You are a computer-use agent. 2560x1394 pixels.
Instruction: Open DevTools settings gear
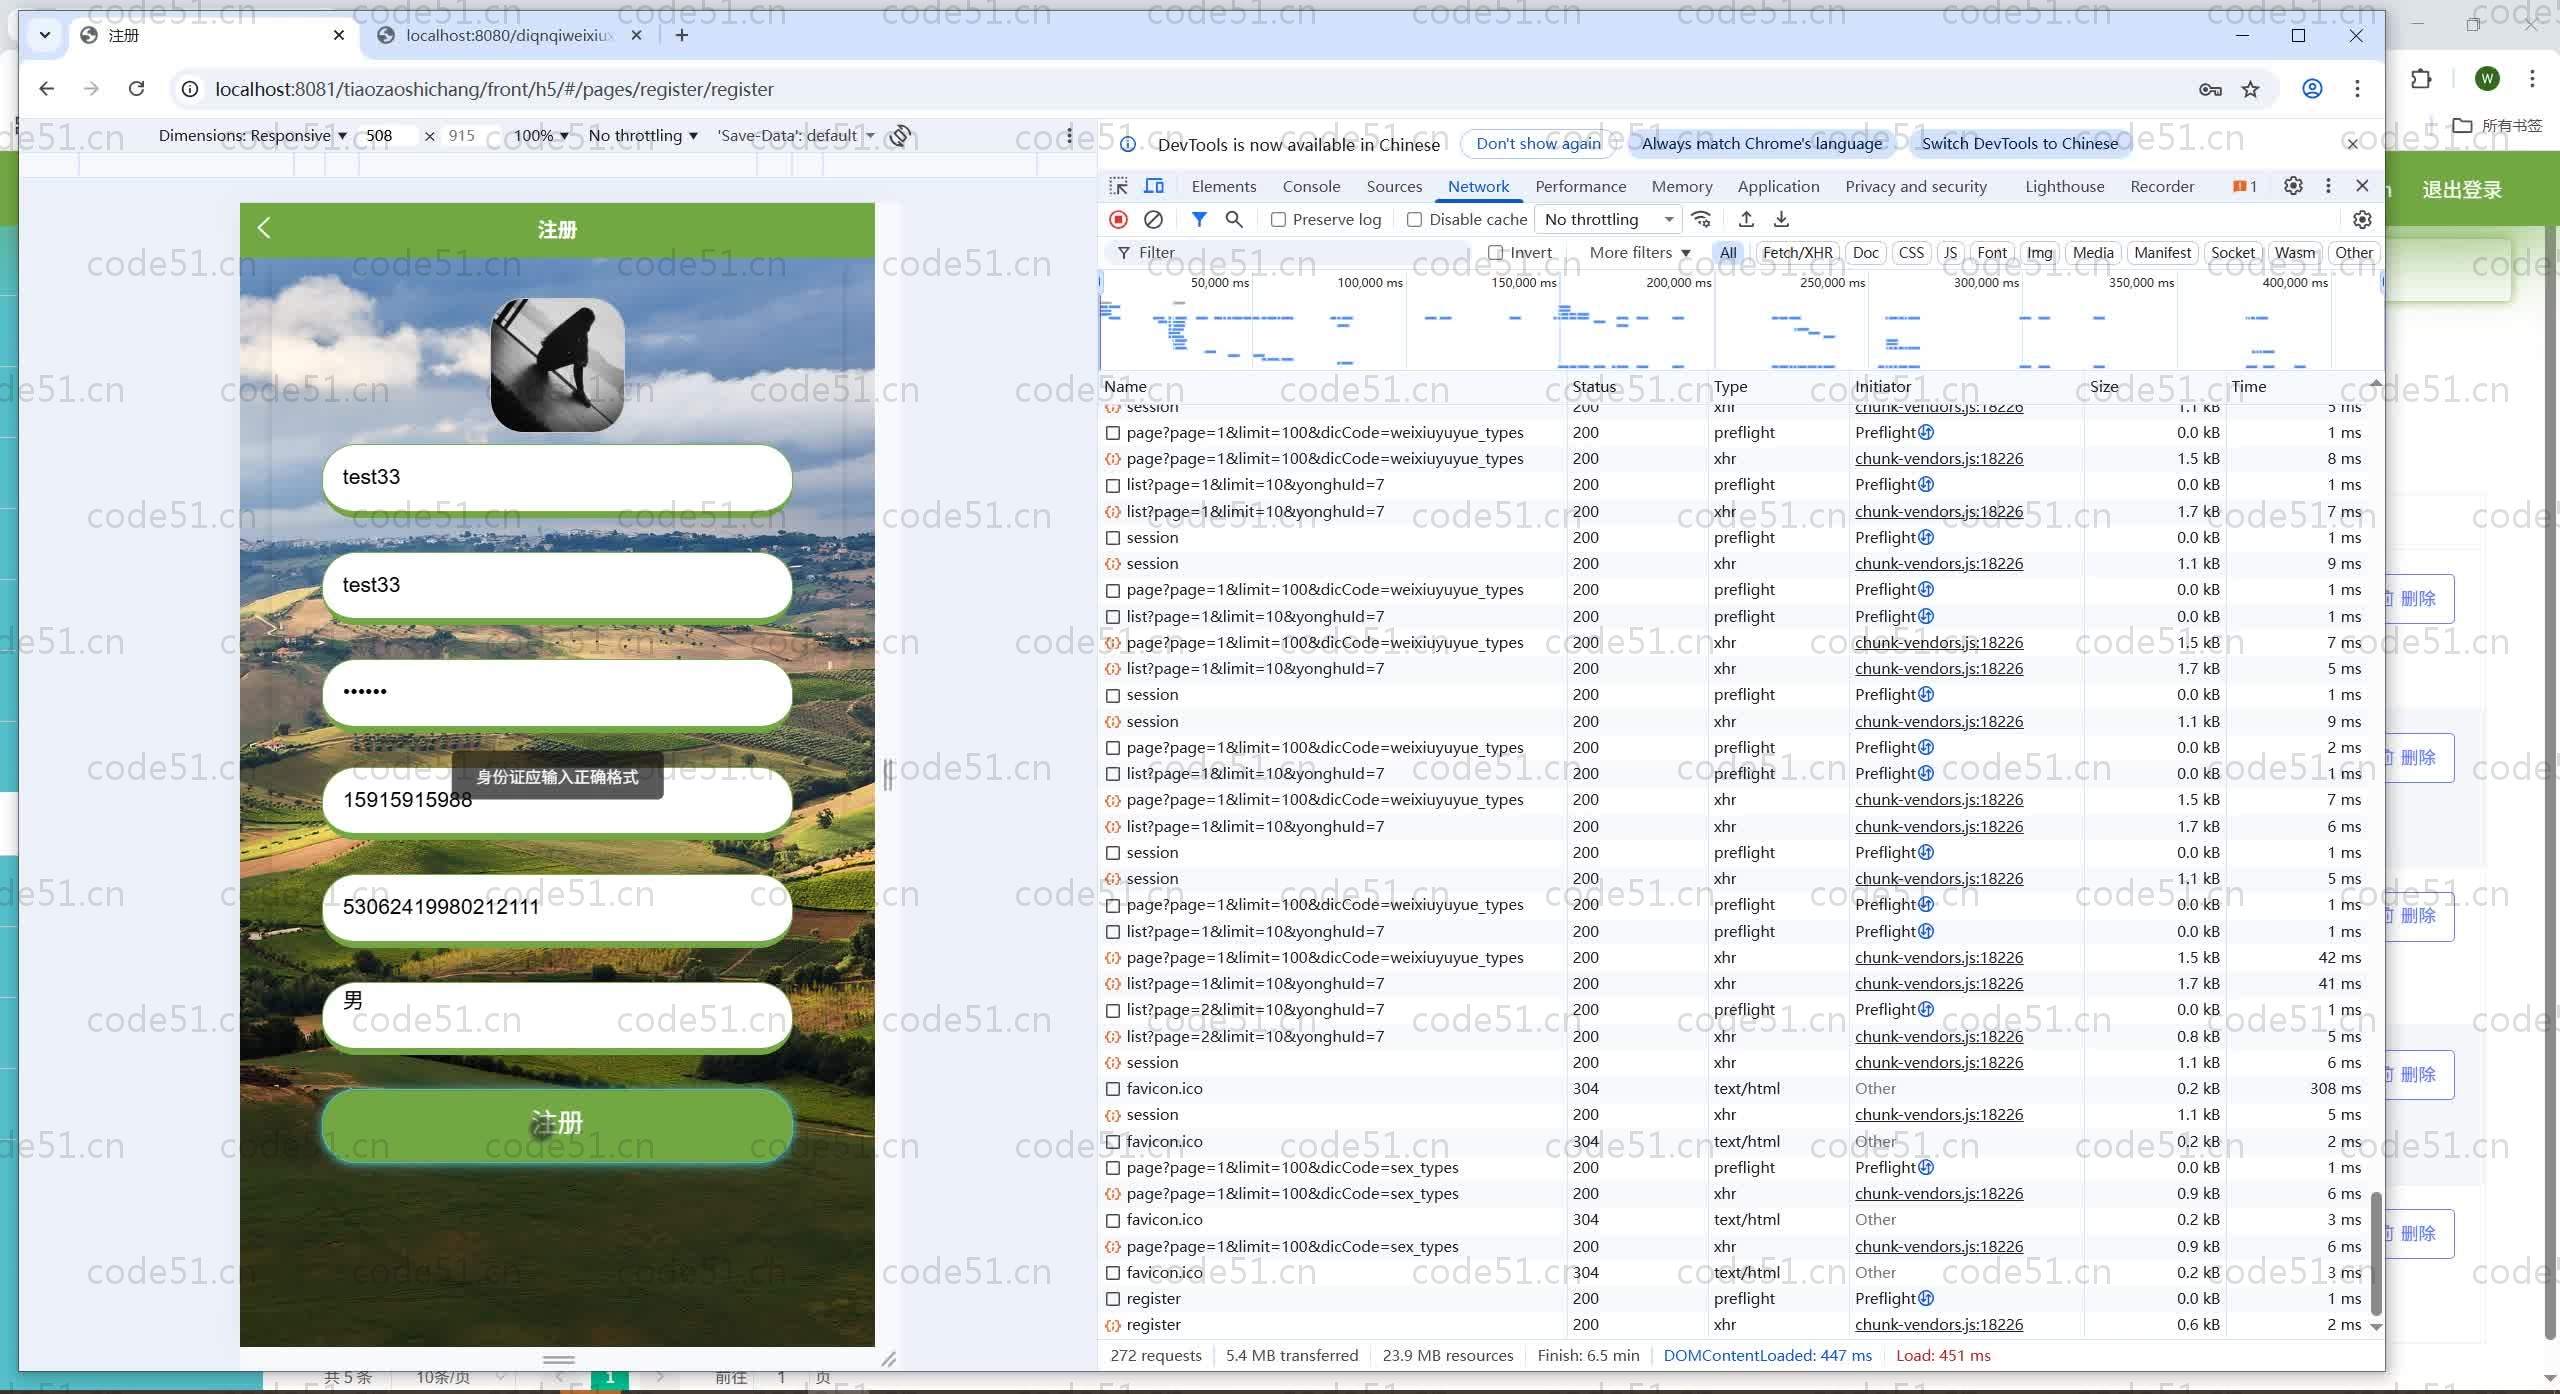(2293, 186)
